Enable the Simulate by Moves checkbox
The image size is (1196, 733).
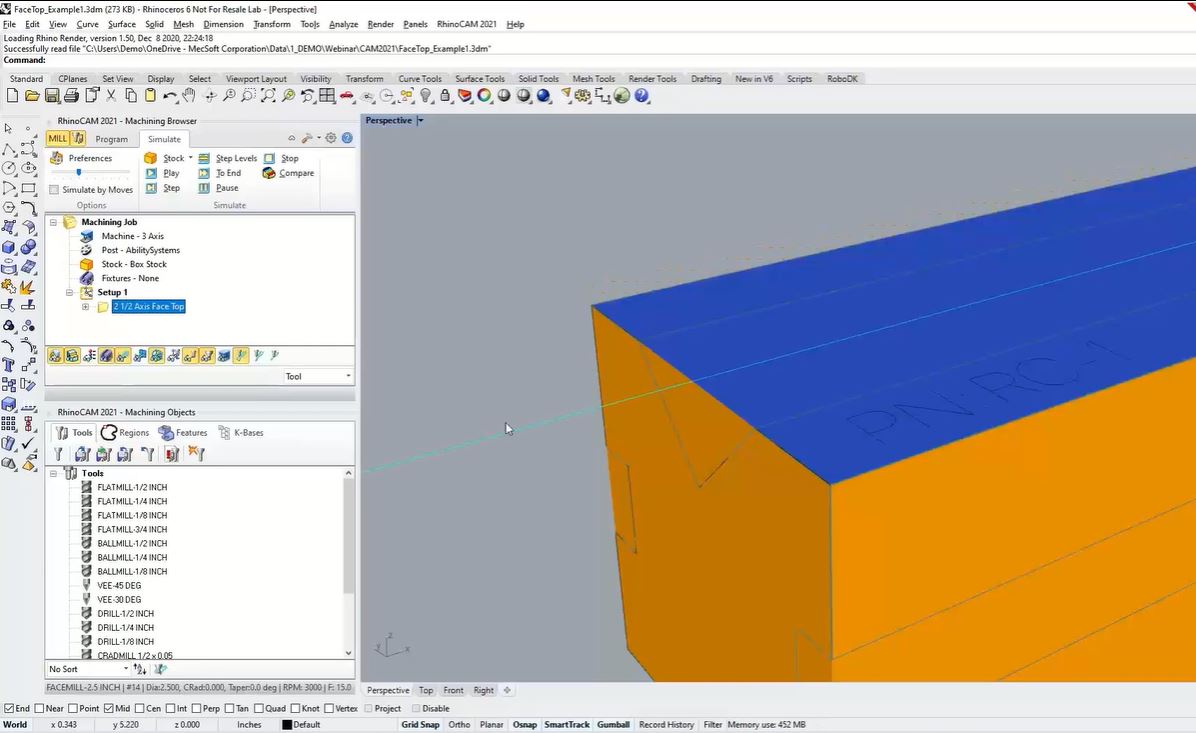pyautogui.click(x=54, y=189)
